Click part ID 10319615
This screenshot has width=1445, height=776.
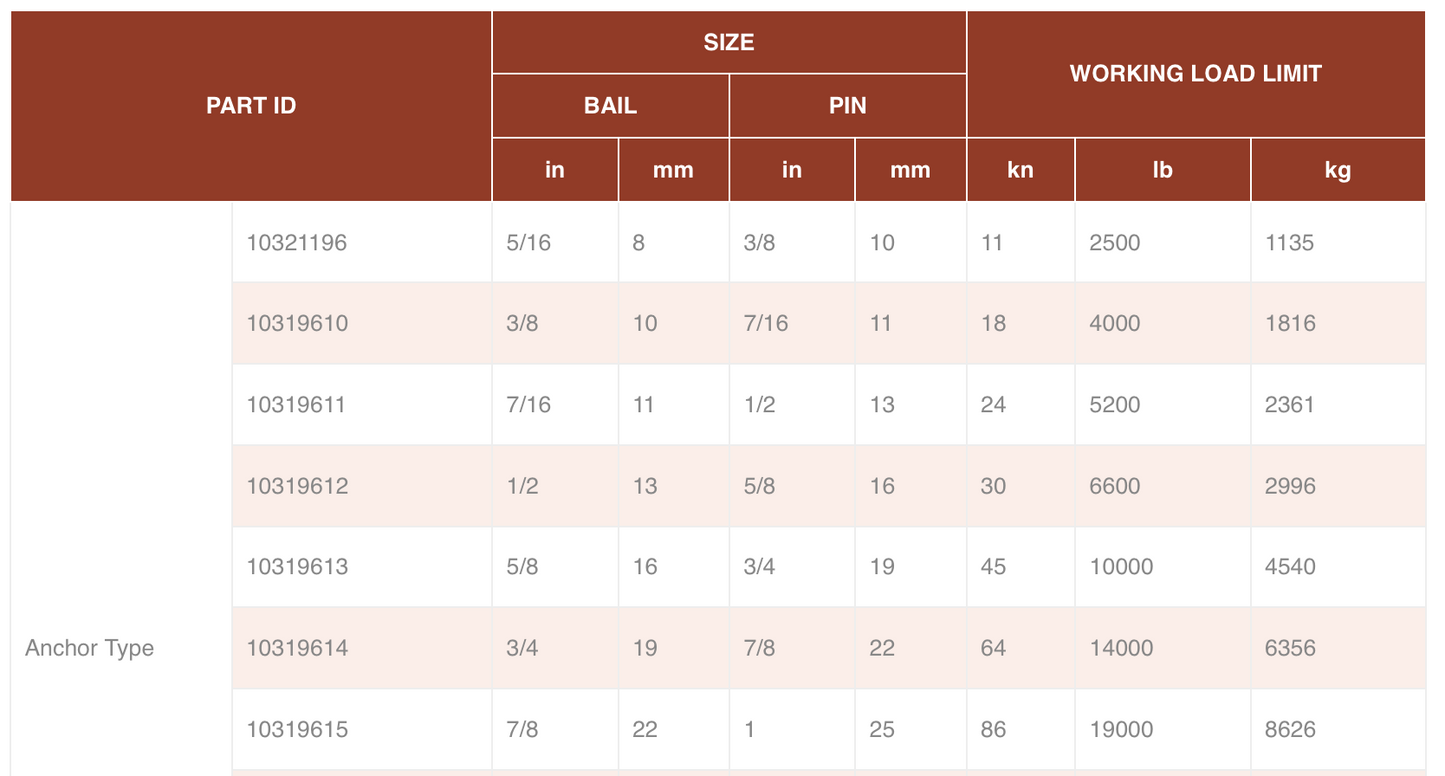pos(297,730)
